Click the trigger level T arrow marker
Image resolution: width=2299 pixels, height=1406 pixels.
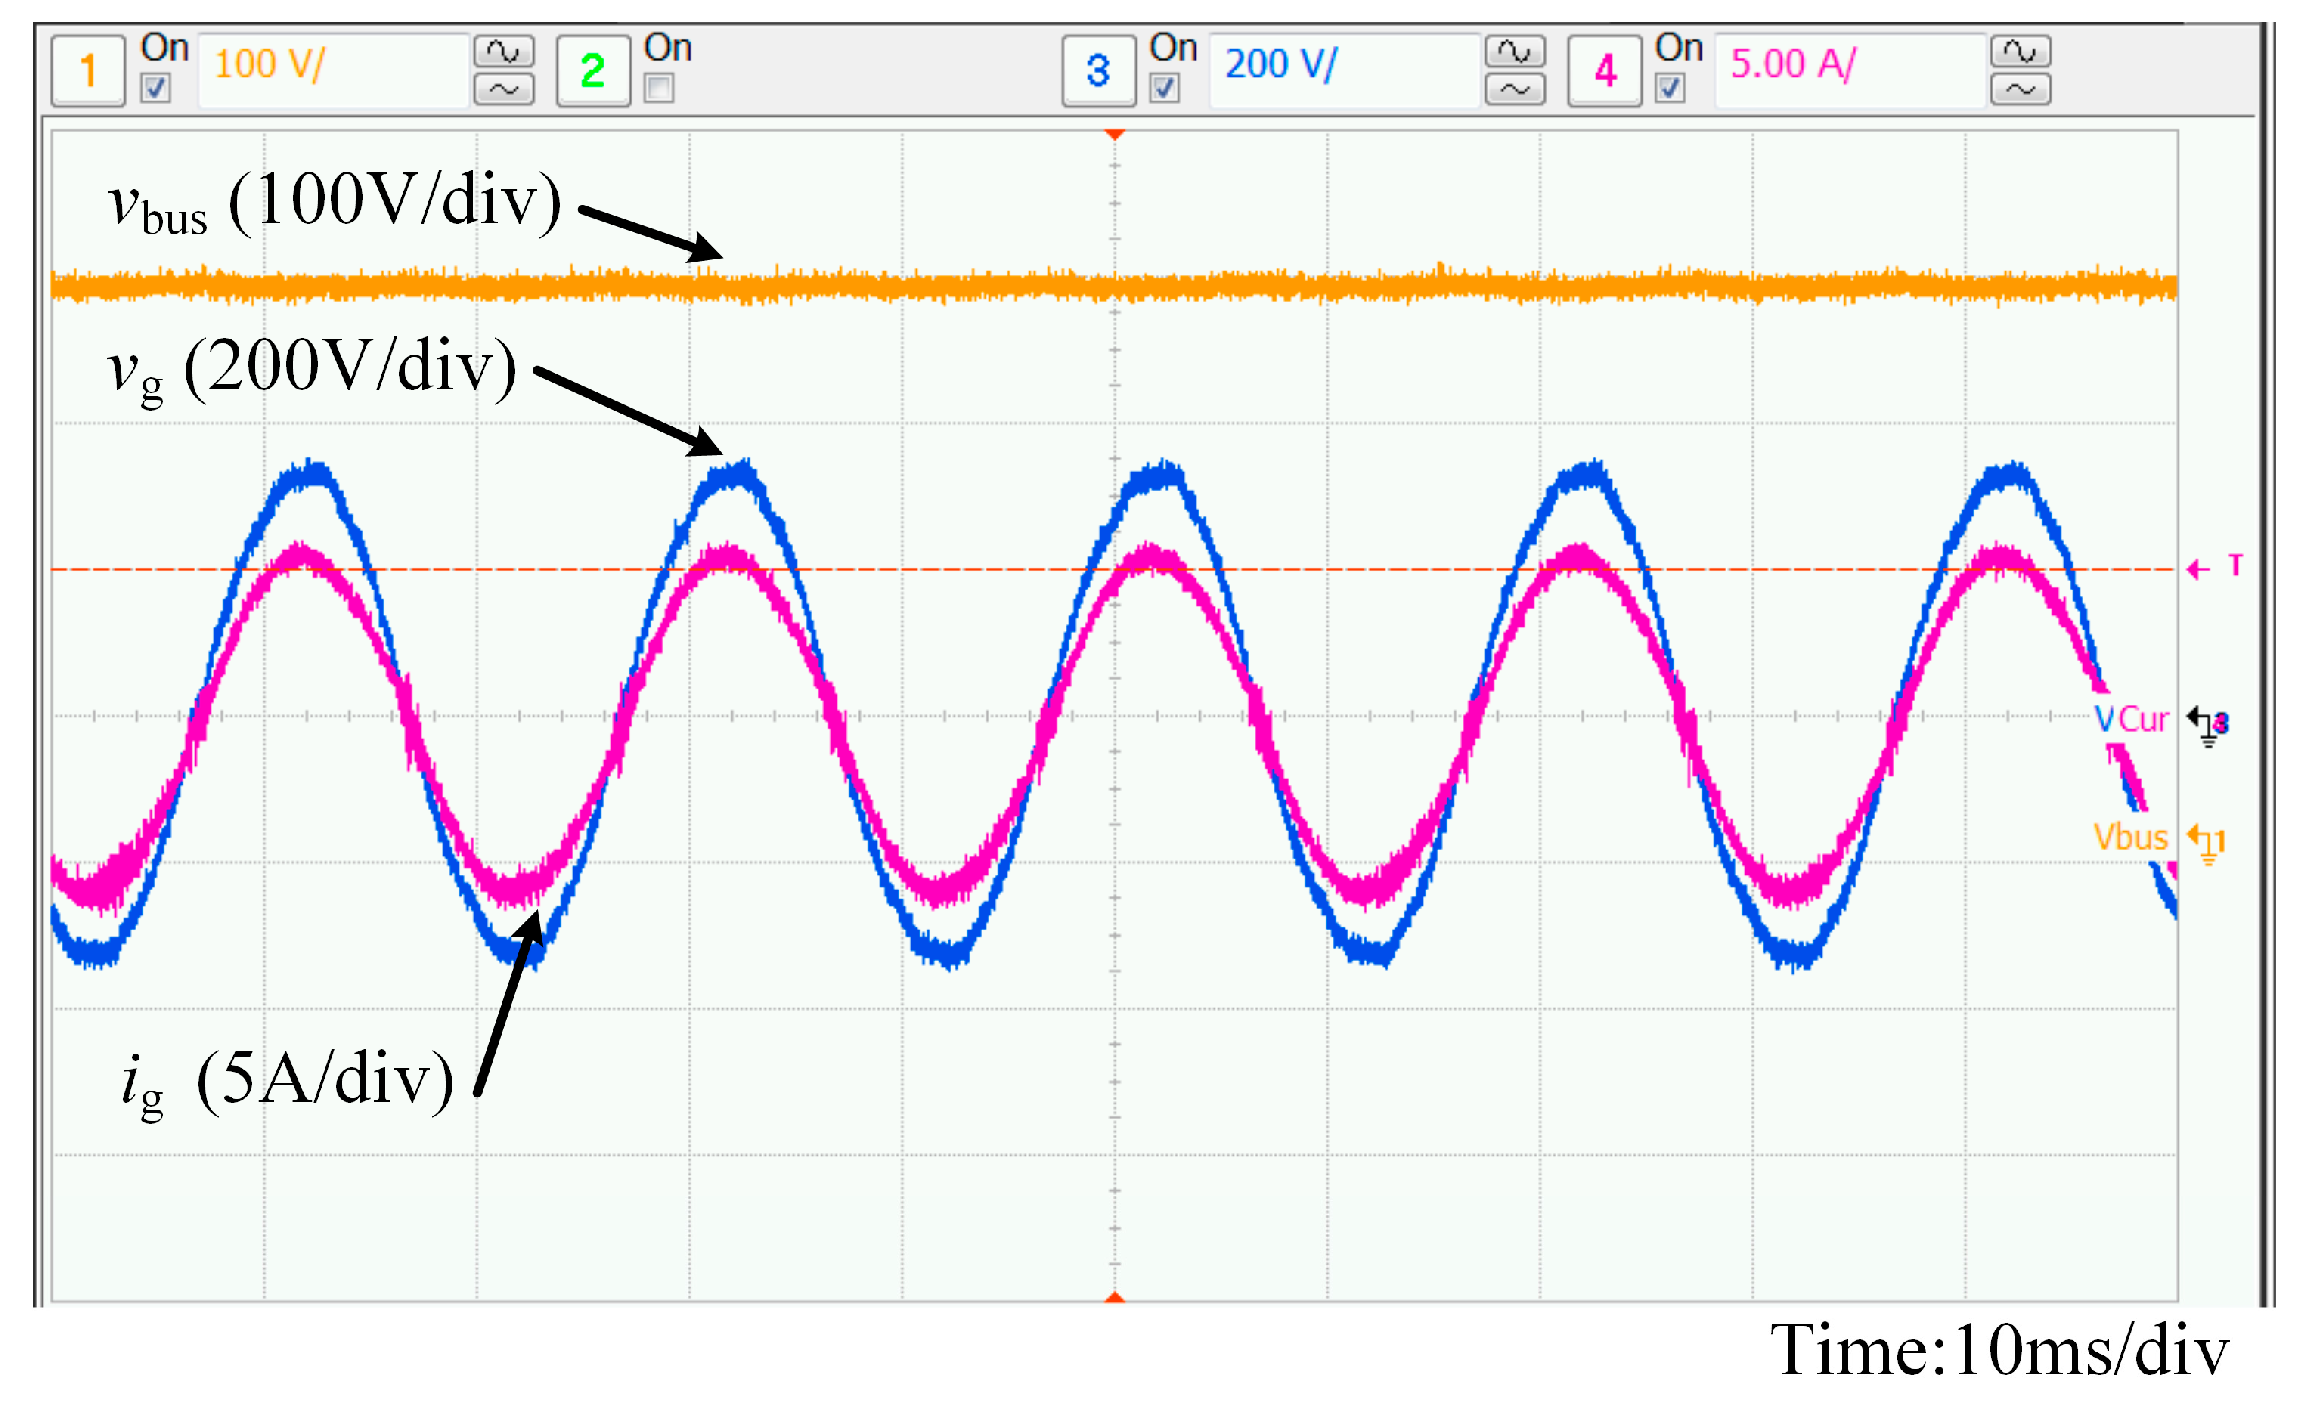click(x=2198, y=569)
